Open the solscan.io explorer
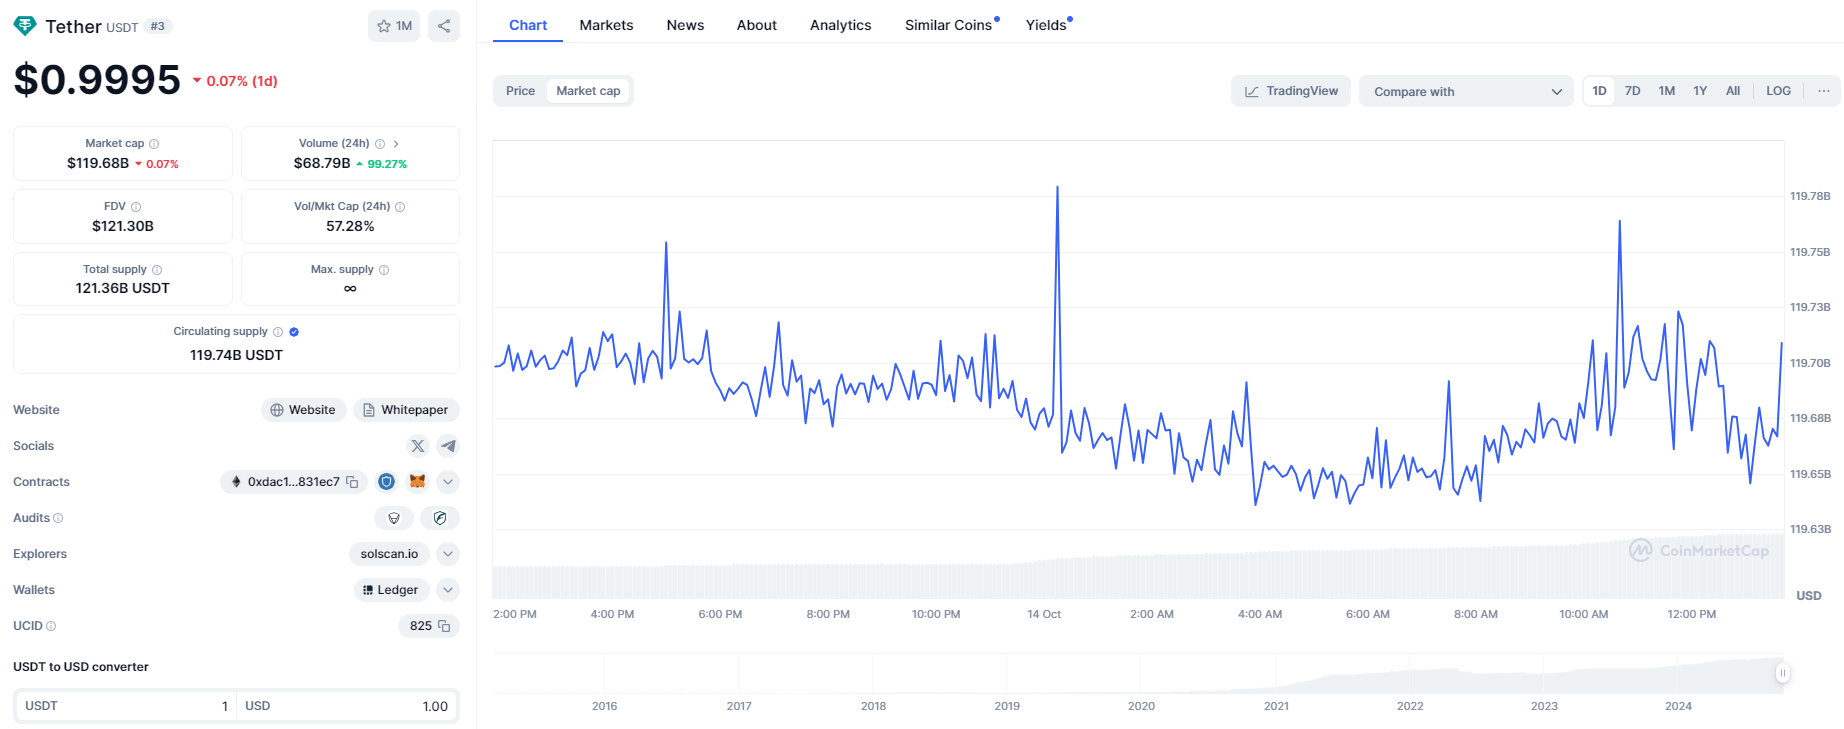Image resolution: width=1844 pixels, height=729 pixels. [x=389, y=554]
